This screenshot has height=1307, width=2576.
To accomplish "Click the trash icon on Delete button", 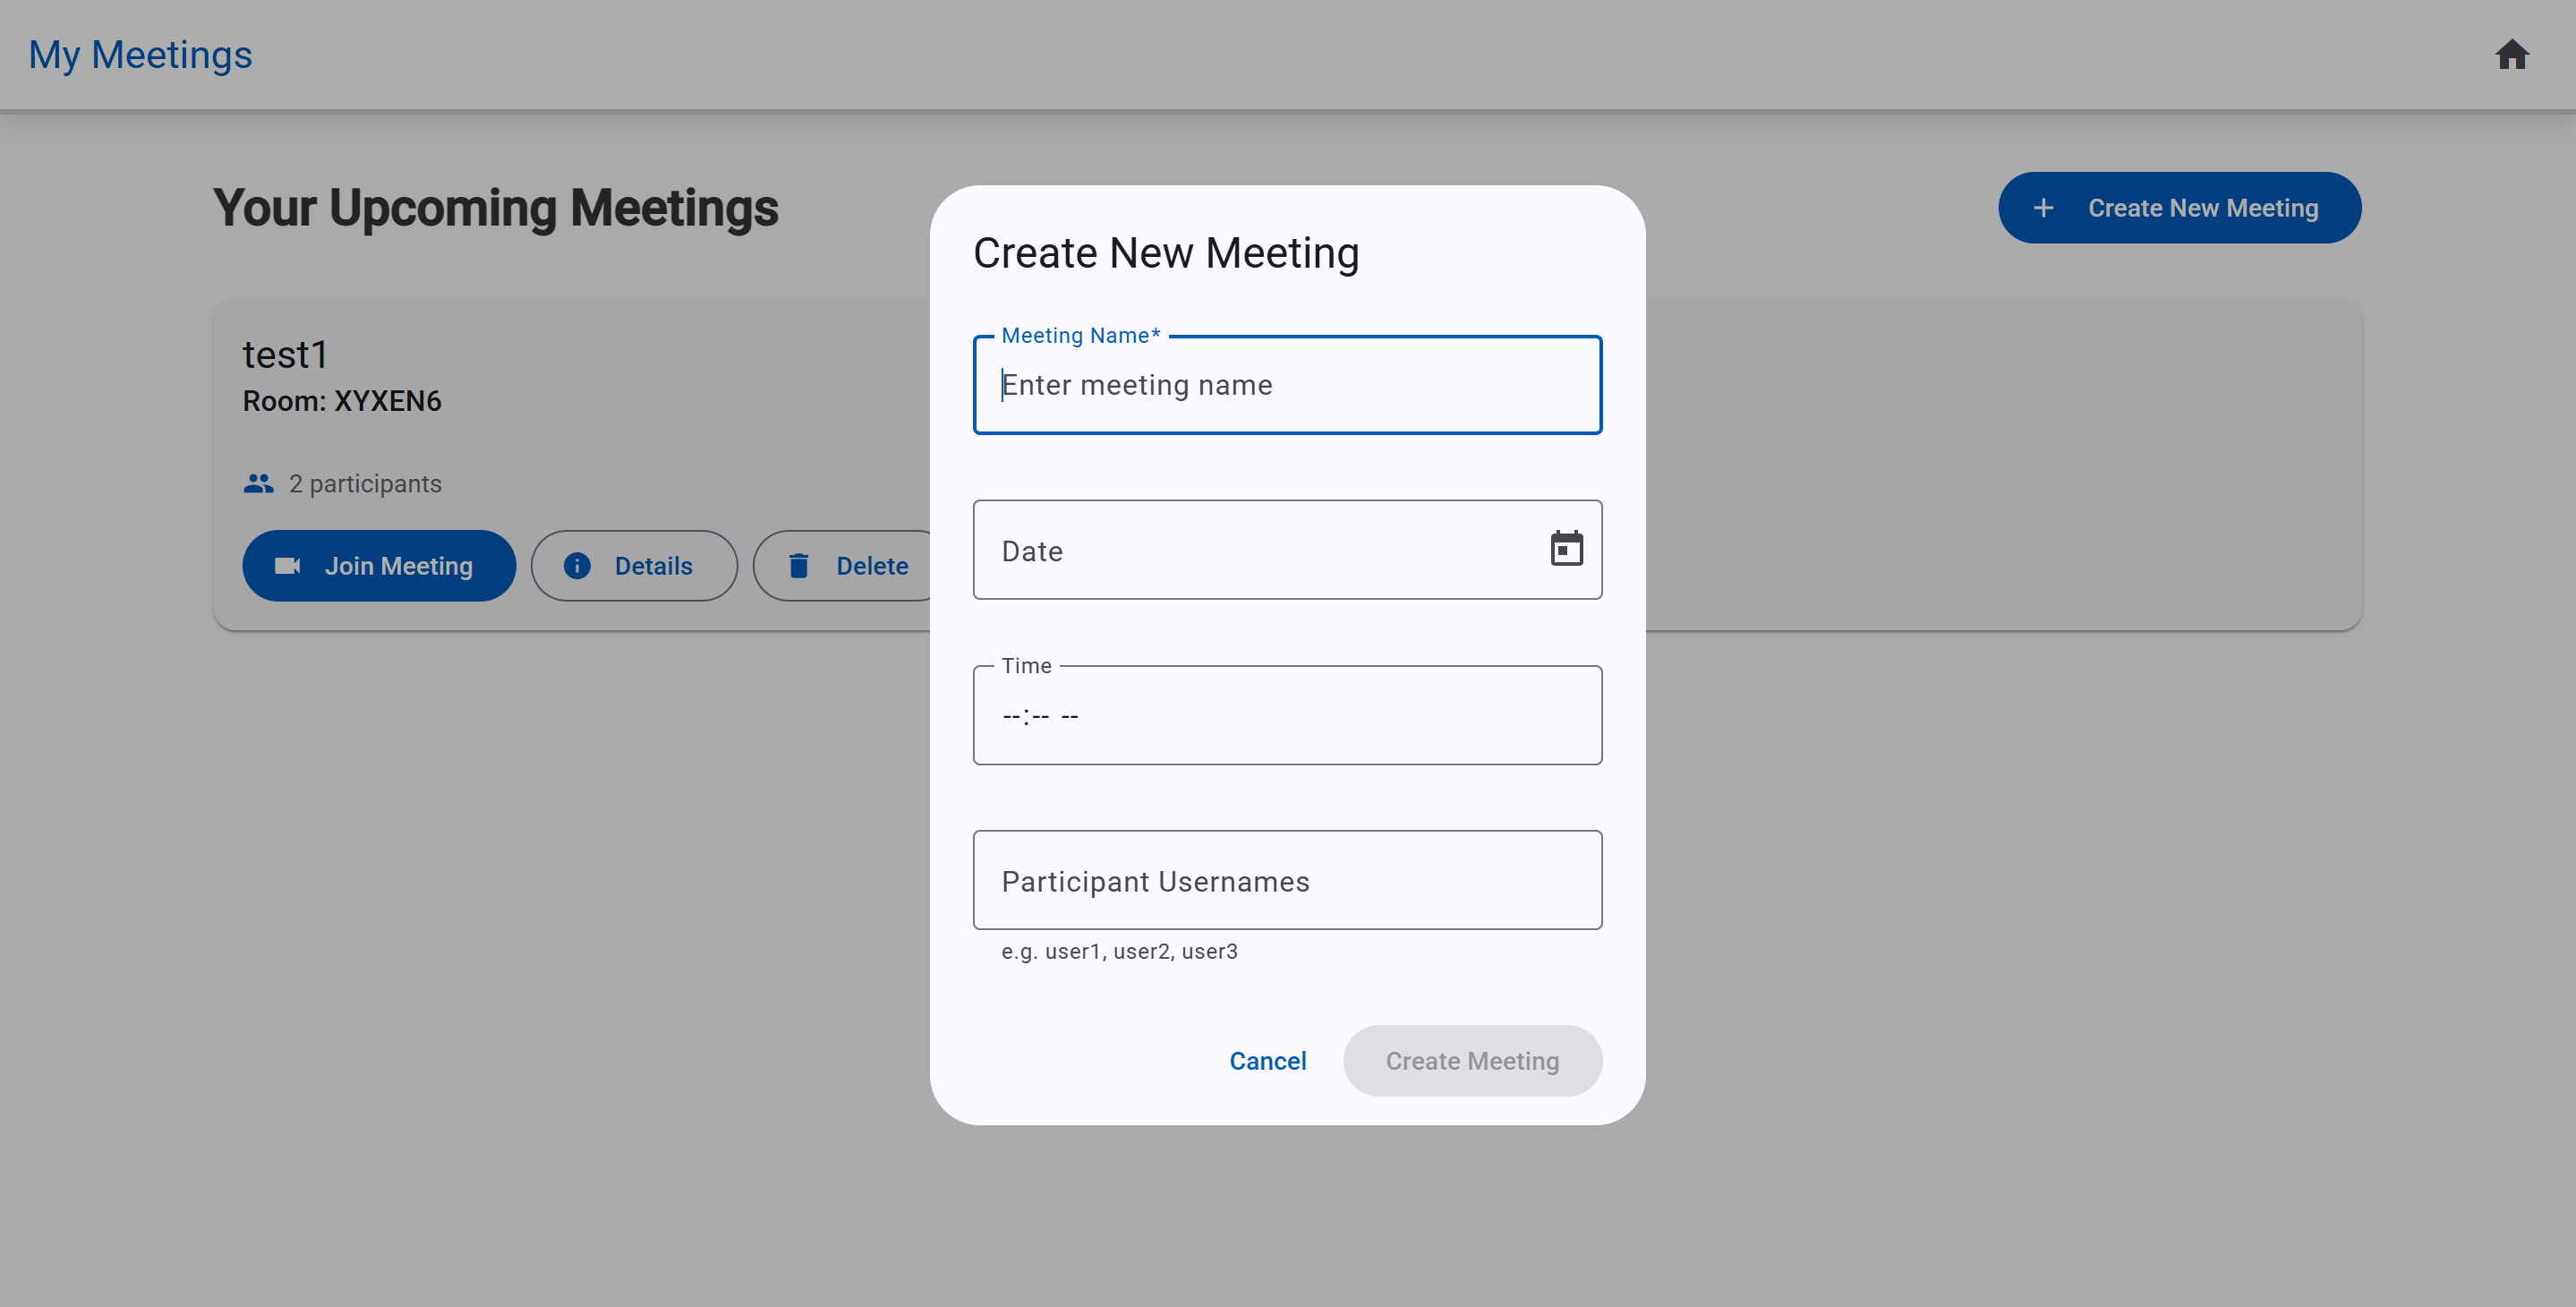I will 798,566.
